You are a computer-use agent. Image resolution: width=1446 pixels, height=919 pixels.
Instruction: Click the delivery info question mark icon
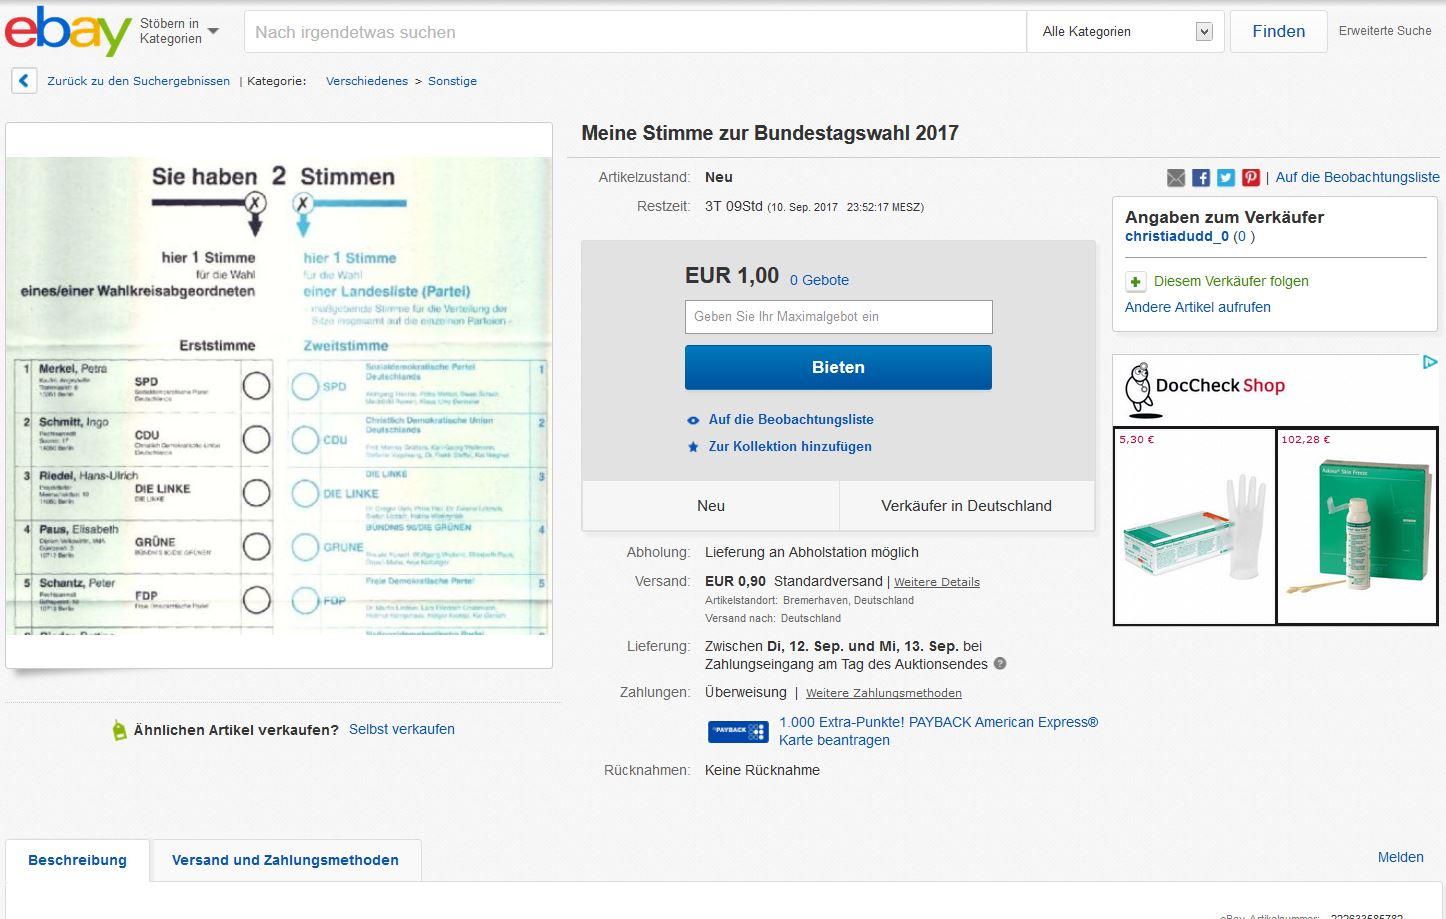(1000, 664)
